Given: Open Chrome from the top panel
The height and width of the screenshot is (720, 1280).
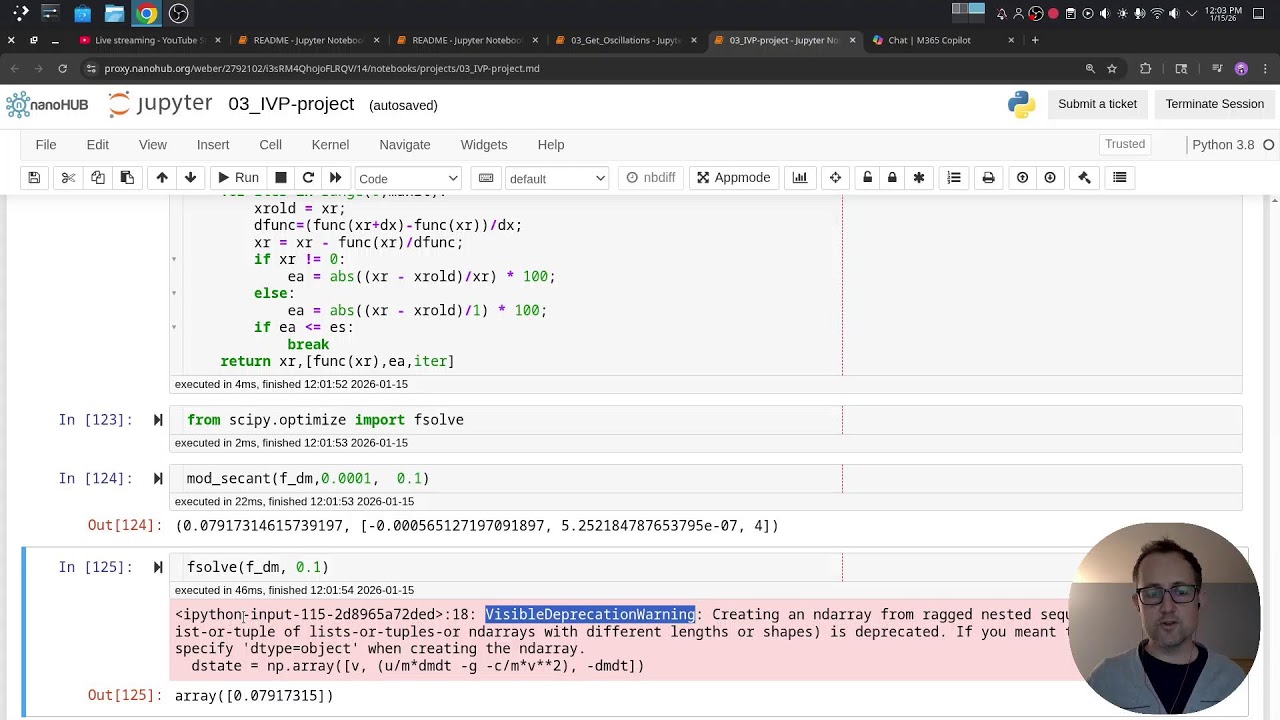Looking at the screenshot, I should 147,13.
